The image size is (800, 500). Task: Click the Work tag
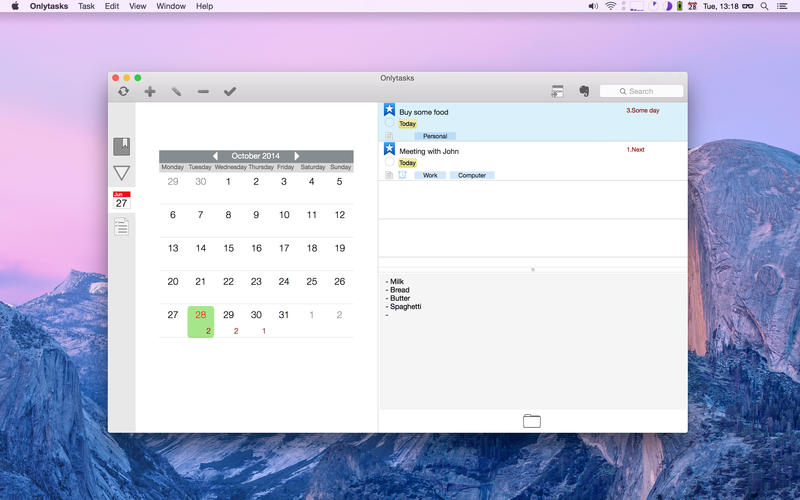point(430,175)
